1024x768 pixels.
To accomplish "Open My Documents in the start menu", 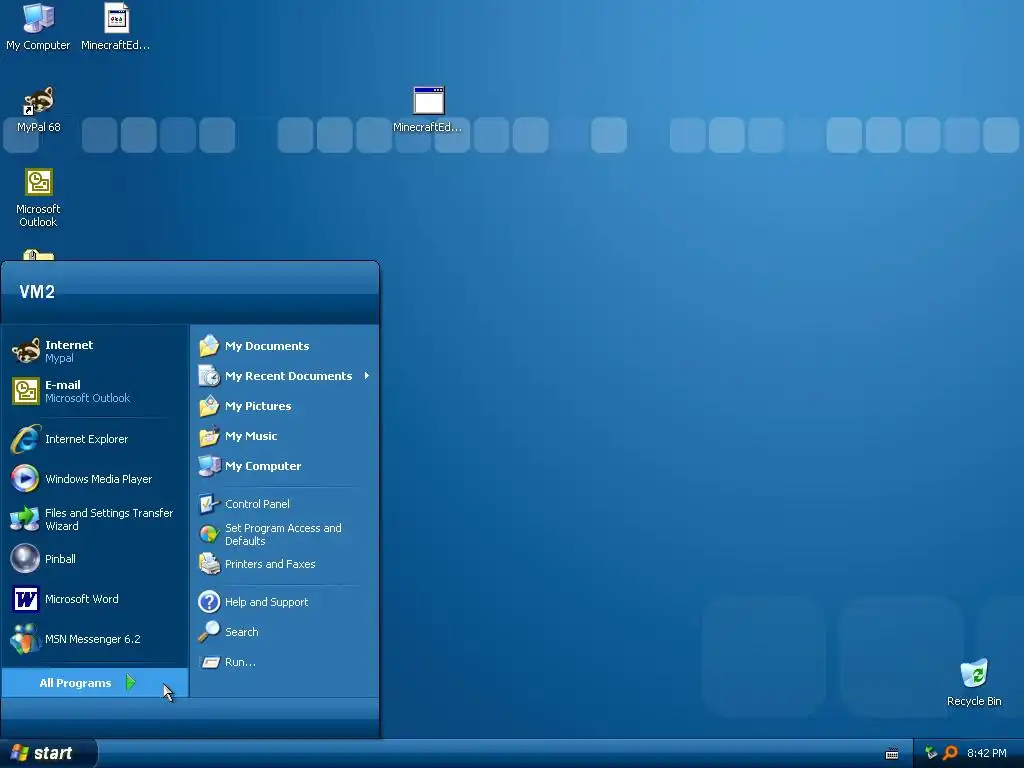I will pyautogui.click(x=285, y=345).
